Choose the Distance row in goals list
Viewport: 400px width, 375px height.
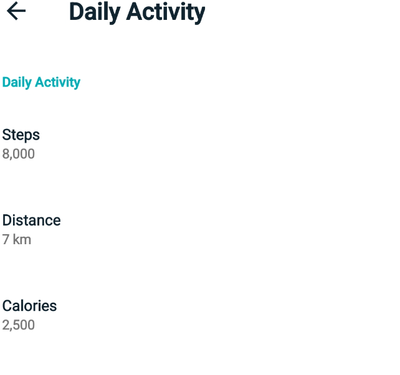[x=200, y=230]
